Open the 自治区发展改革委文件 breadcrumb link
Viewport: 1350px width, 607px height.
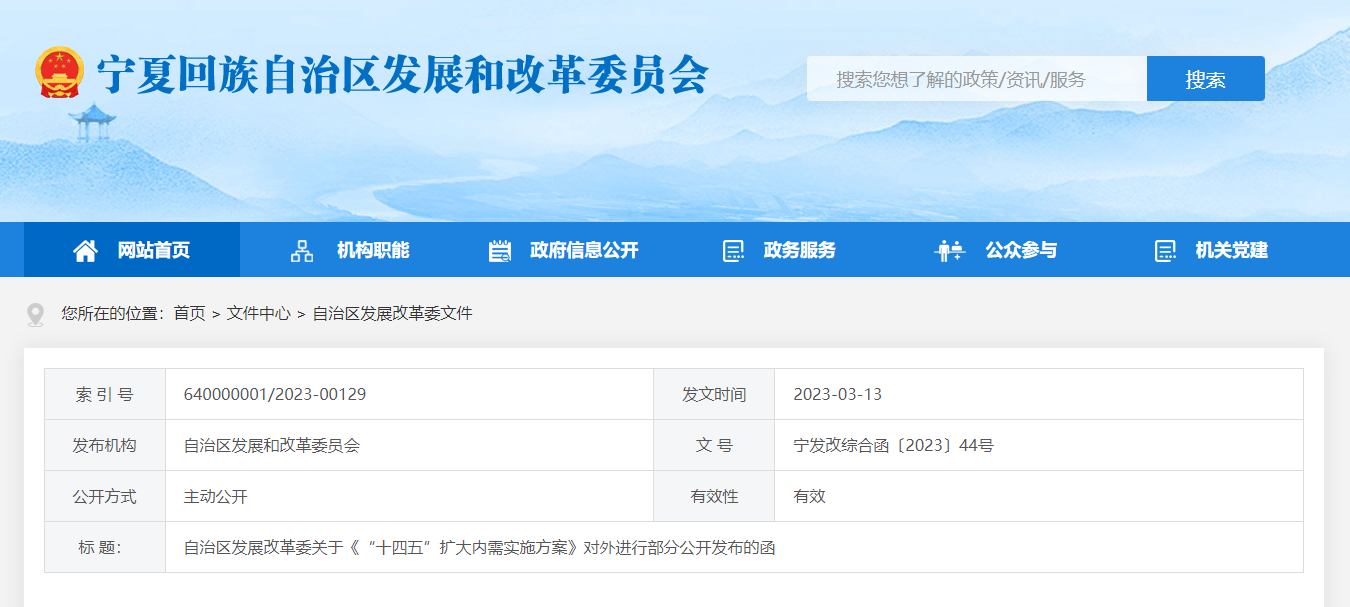(392, 313)
